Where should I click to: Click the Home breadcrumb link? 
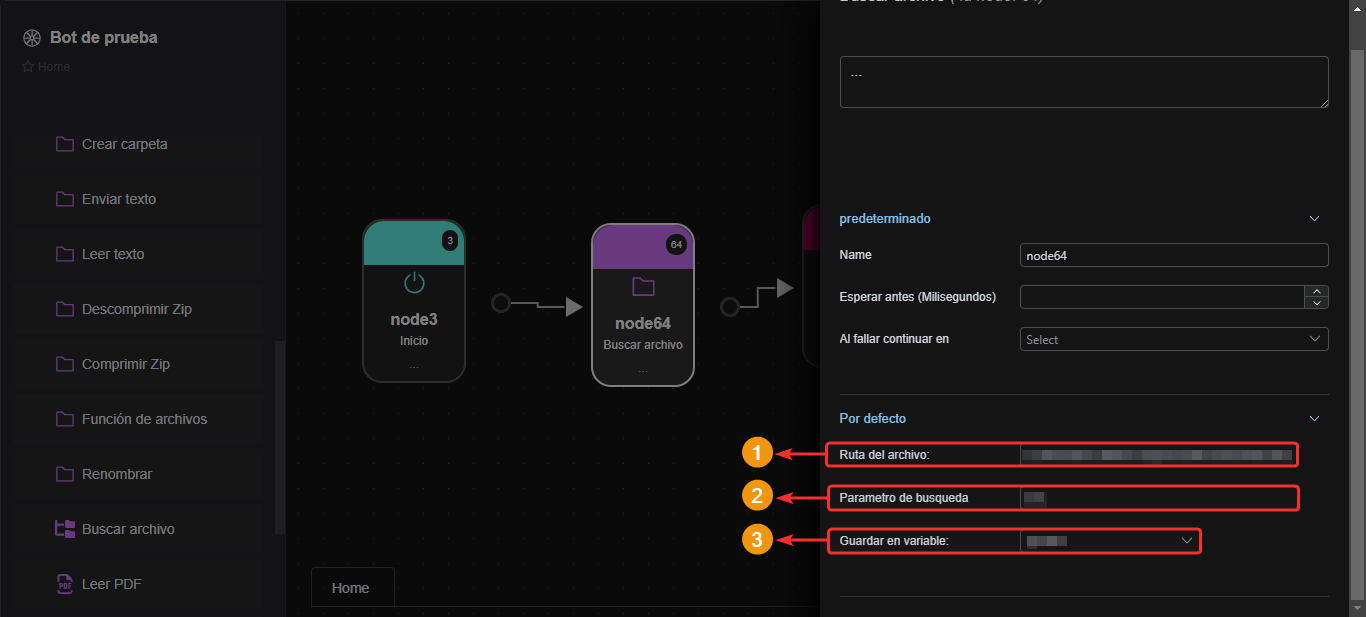[54, 67]
